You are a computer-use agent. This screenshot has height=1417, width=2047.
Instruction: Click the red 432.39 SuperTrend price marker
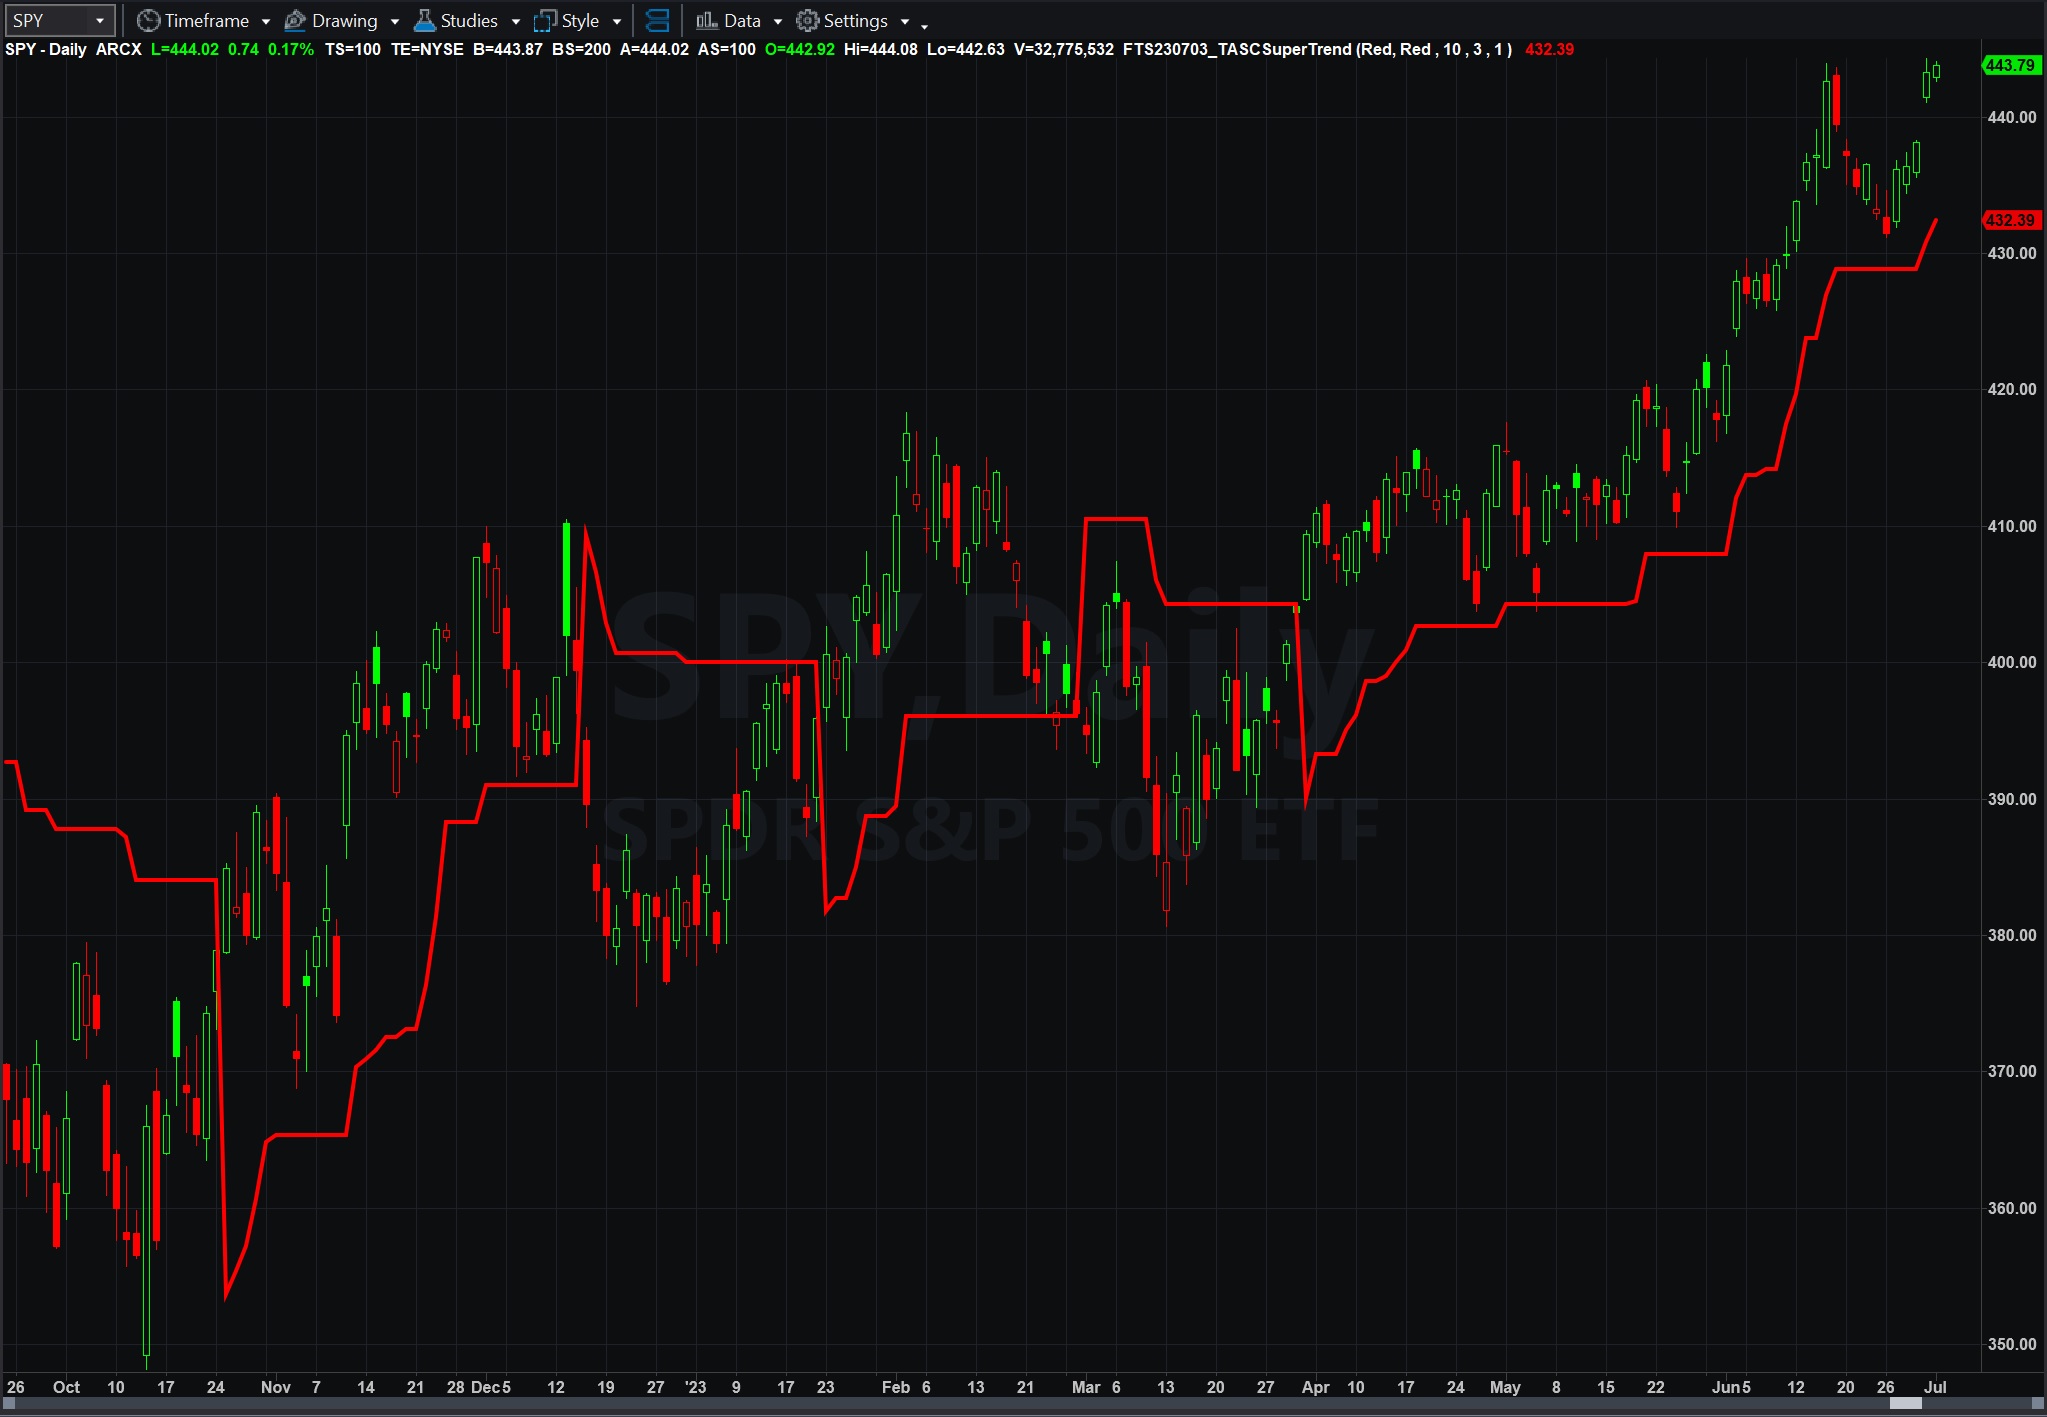(x=2011, y=220)
